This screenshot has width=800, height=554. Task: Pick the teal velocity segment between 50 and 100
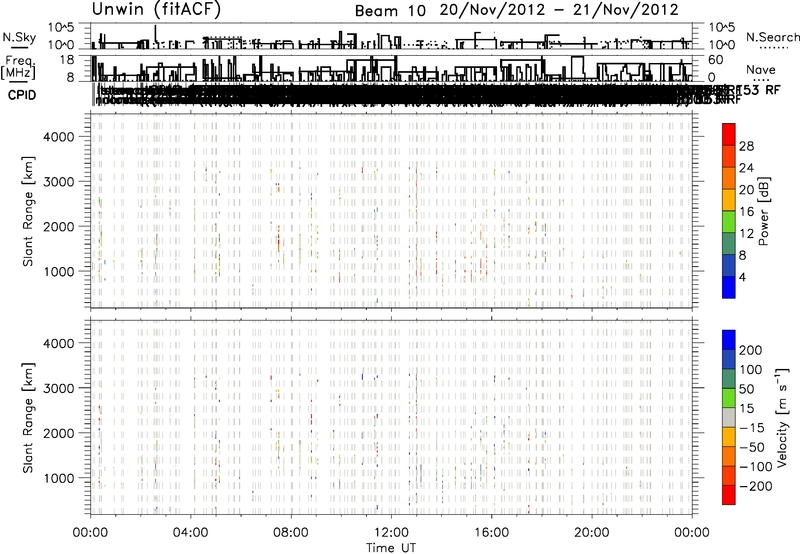tap(729, 379)
